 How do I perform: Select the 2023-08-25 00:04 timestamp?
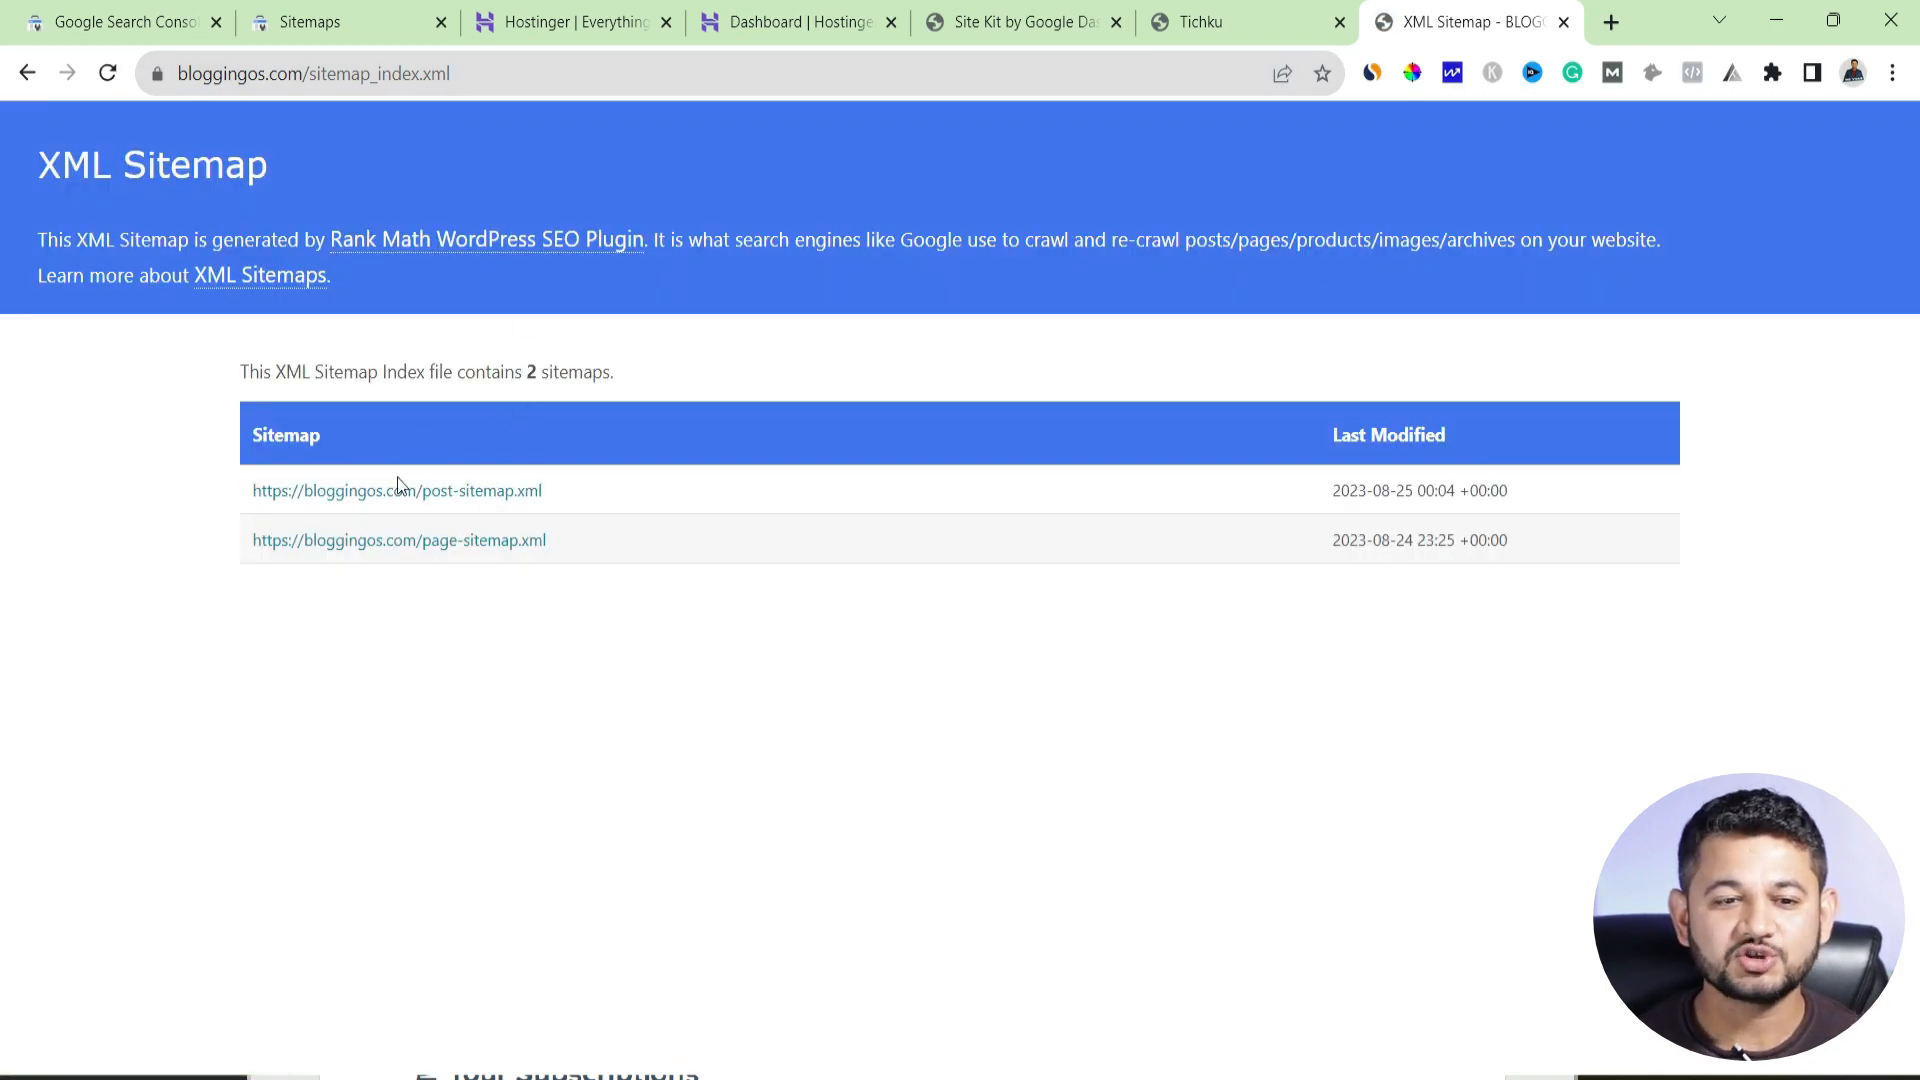[x=1419, y=491]
